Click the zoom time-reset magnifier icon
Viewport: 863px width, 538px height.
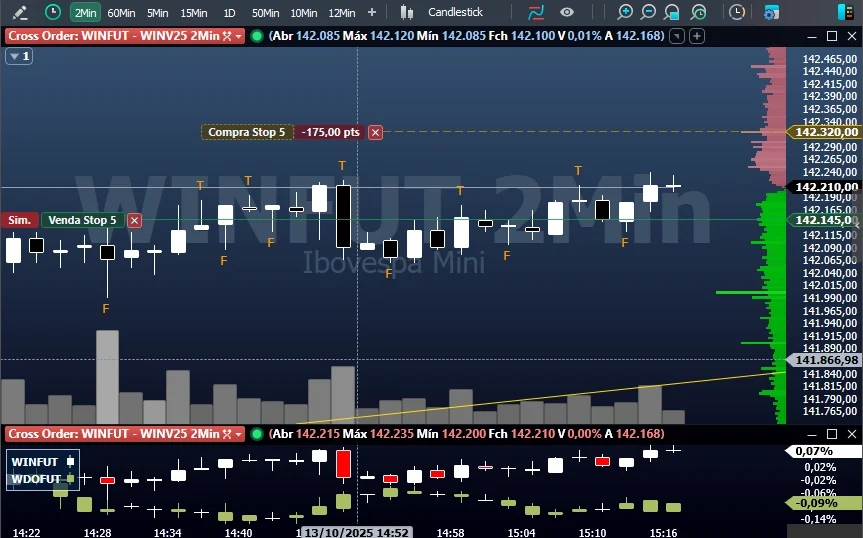(x=698, y=12)
